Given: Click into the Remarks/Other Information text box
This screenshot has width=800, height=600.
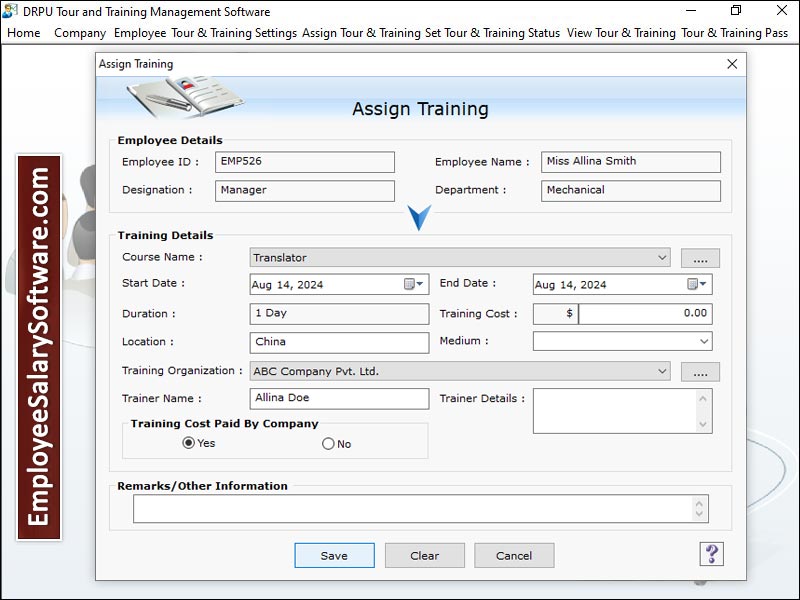Looking at the screenshot, I should click(412, 509).
